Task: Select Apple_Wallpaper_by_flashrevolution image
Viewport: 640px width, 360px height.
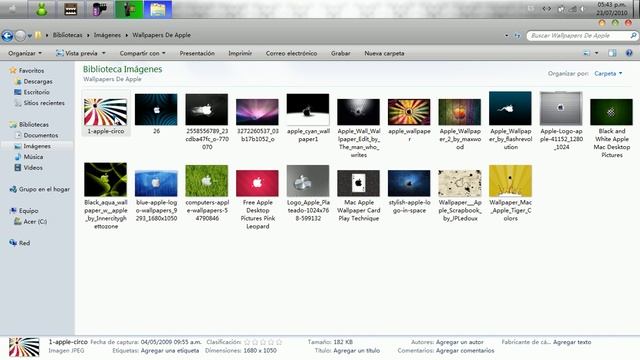Action: coord(510,108)
